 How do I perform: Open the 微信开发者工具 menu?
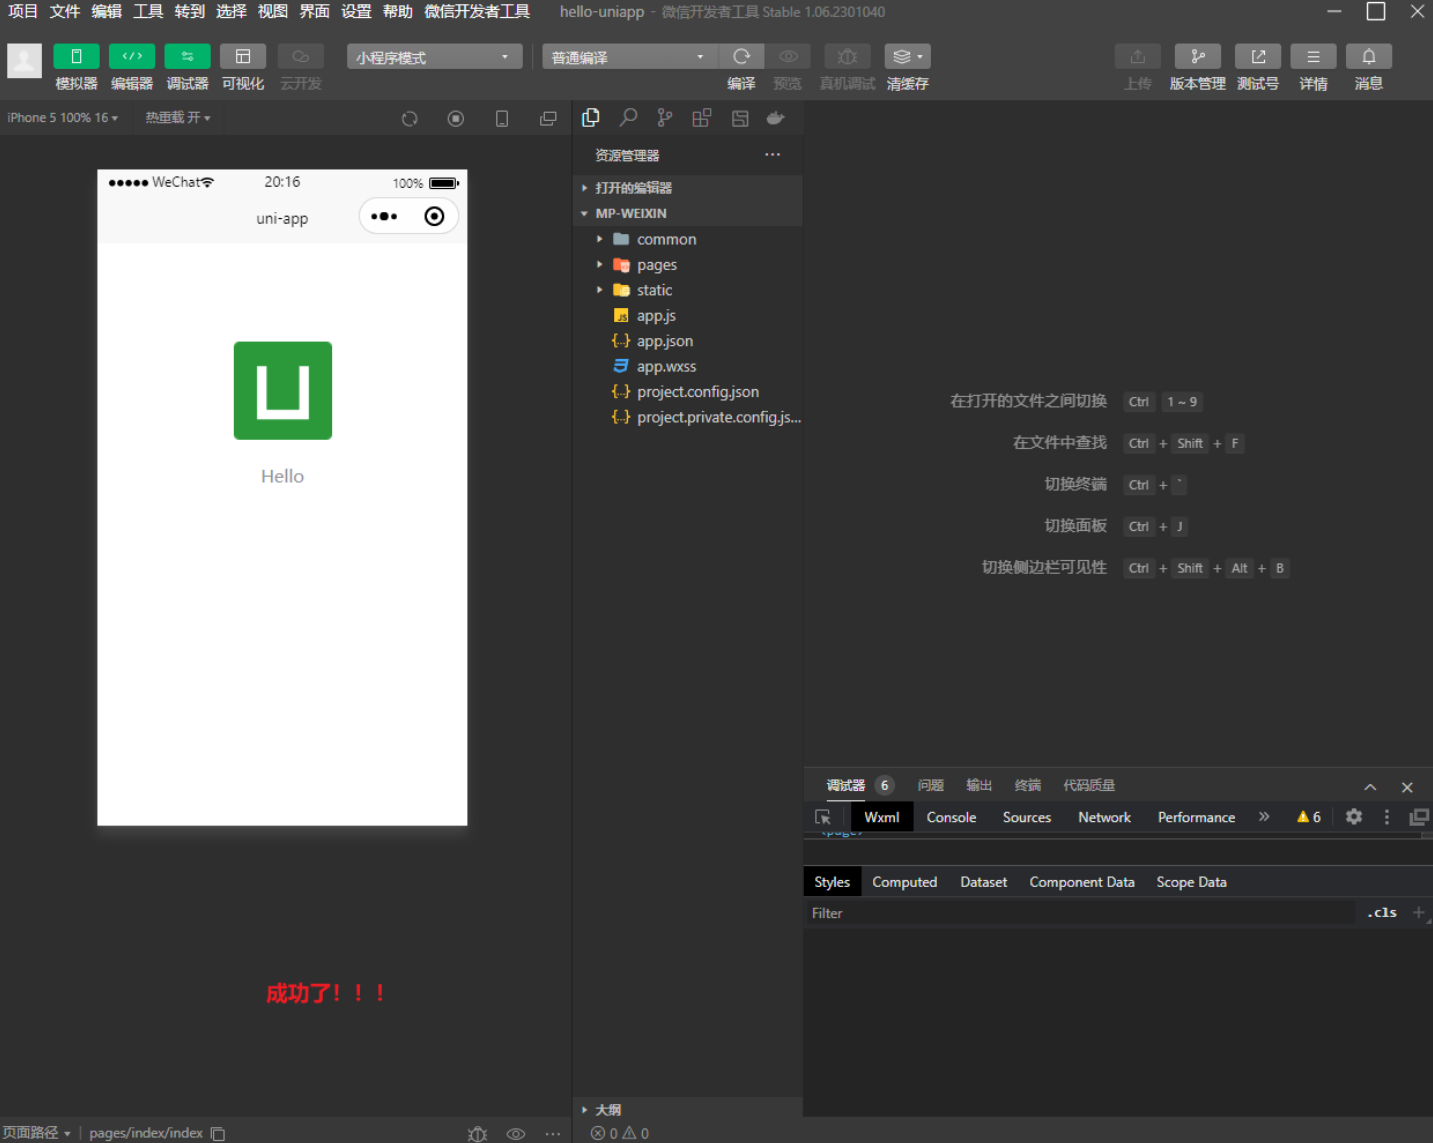[477, 12]
